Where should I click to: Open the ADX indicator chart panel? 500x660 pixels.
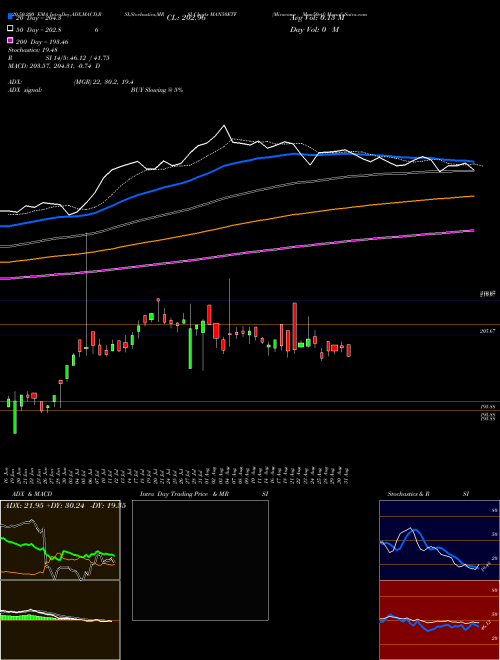pos(60,540)
